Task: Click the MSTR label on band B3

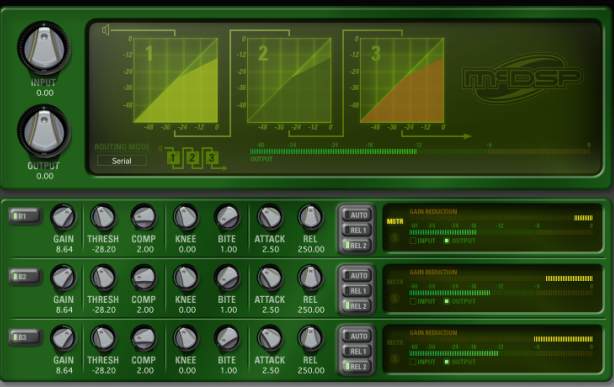Action: click(x=395, y=343)
